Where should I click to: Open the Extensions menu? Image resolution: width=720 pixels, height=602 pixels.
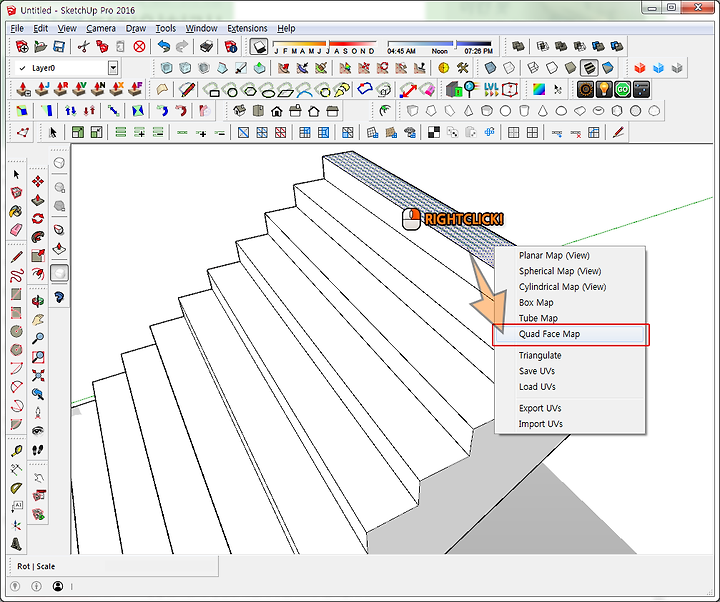247,28
